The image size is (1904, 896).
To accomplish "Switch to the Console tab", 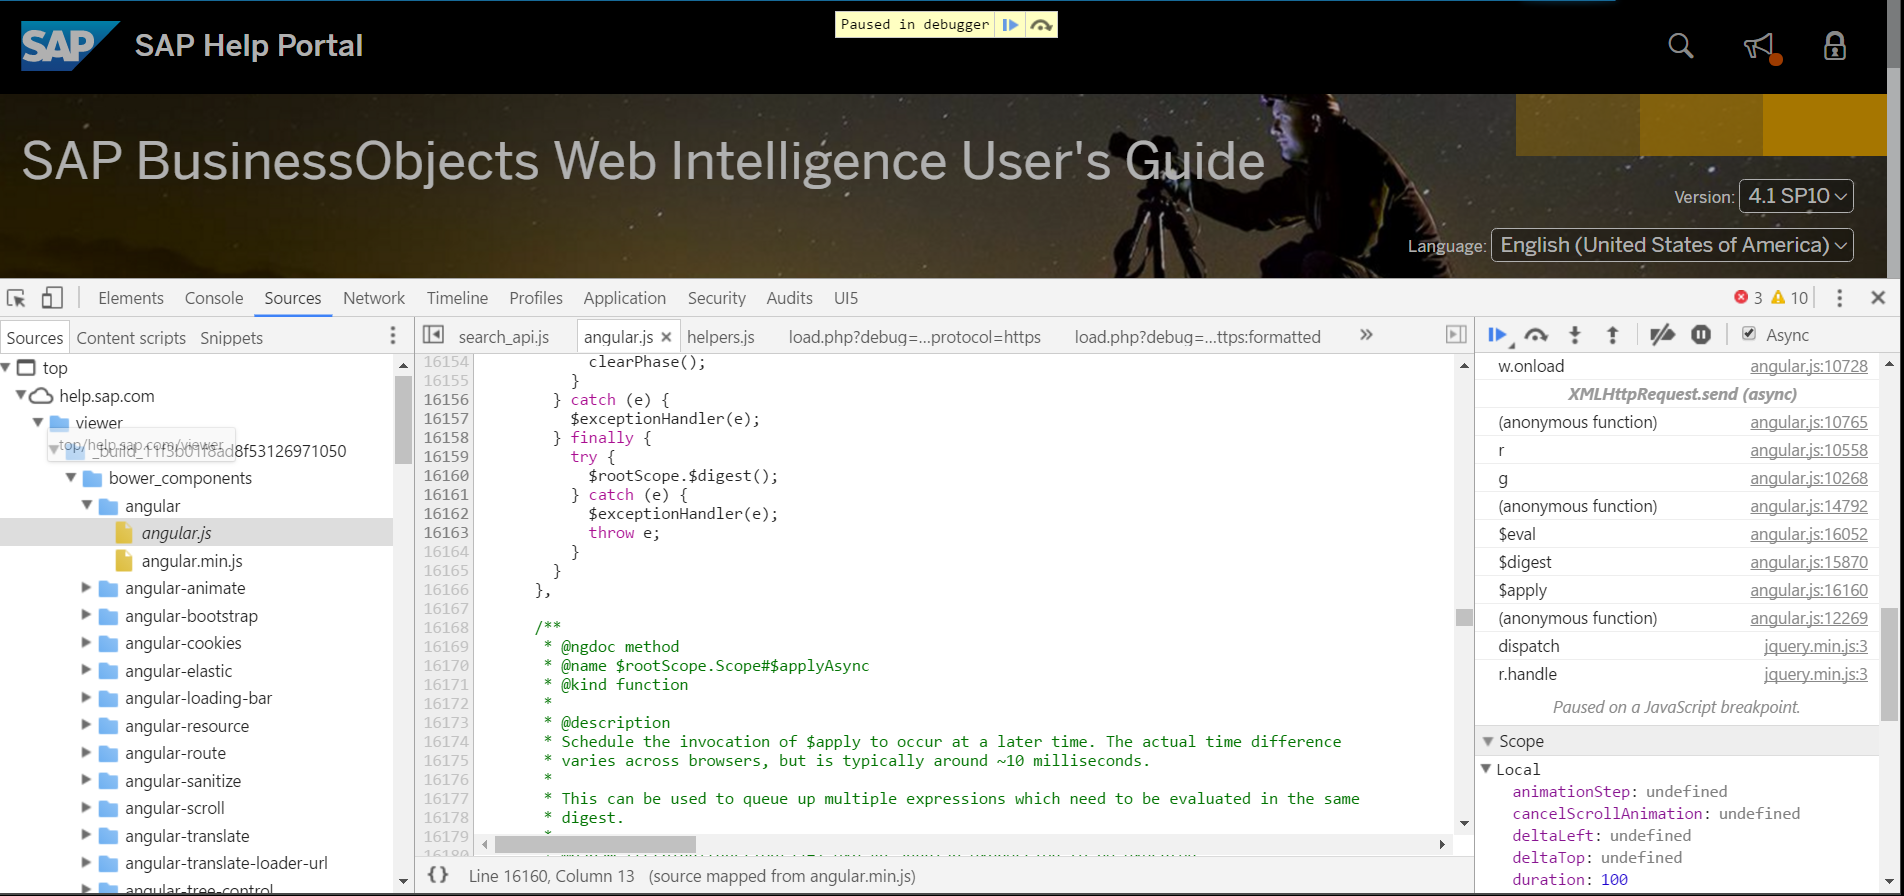I will click(x=214, y=298).
